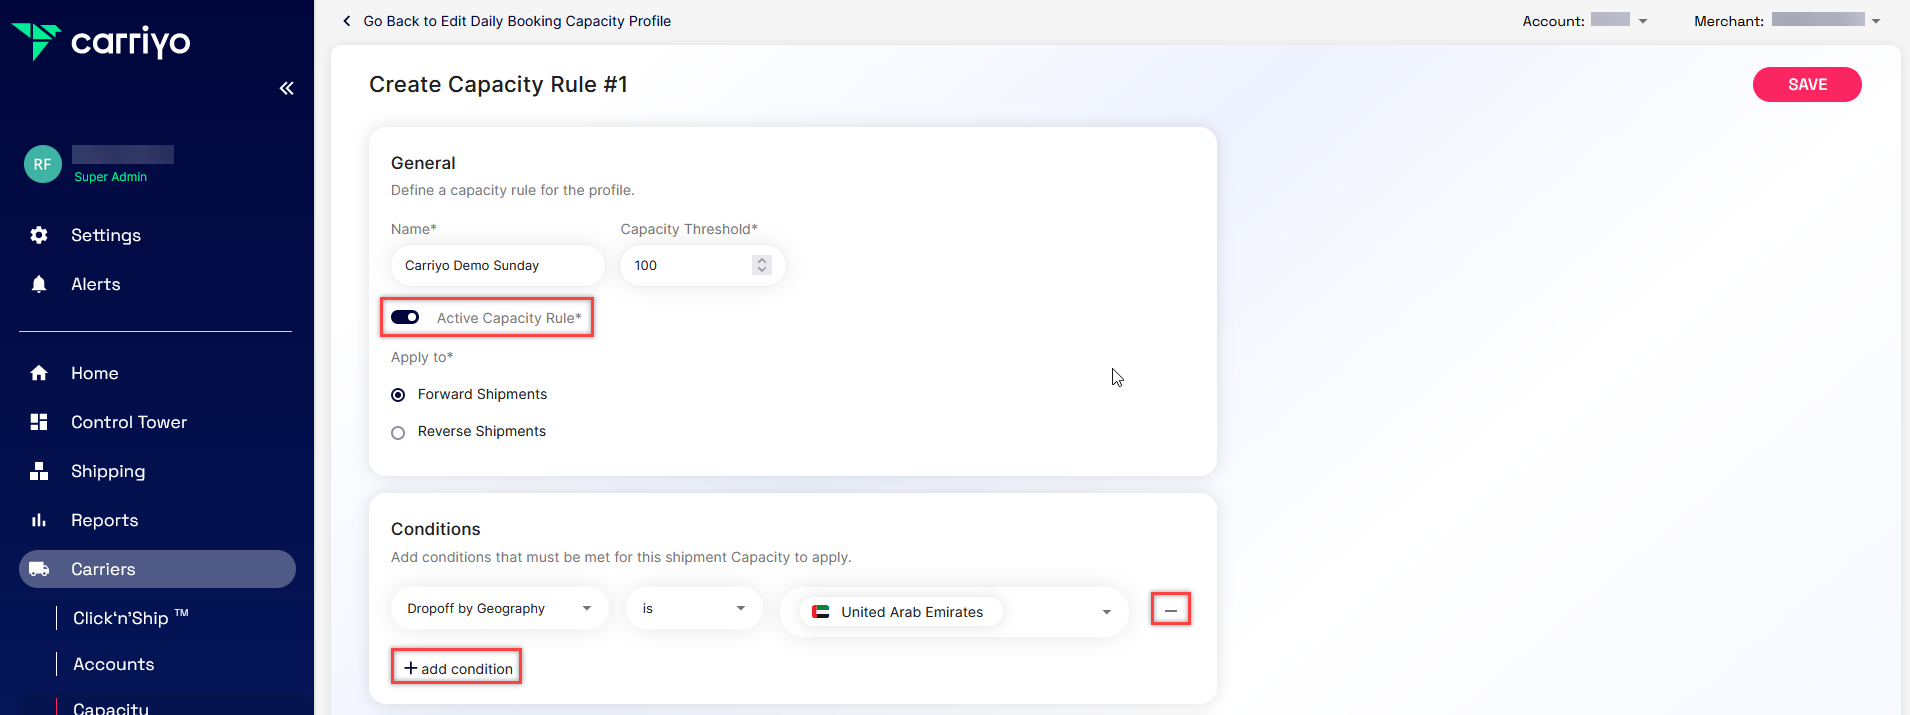Click the Home house icon
1910x715 pixels.
coord(39,373)
